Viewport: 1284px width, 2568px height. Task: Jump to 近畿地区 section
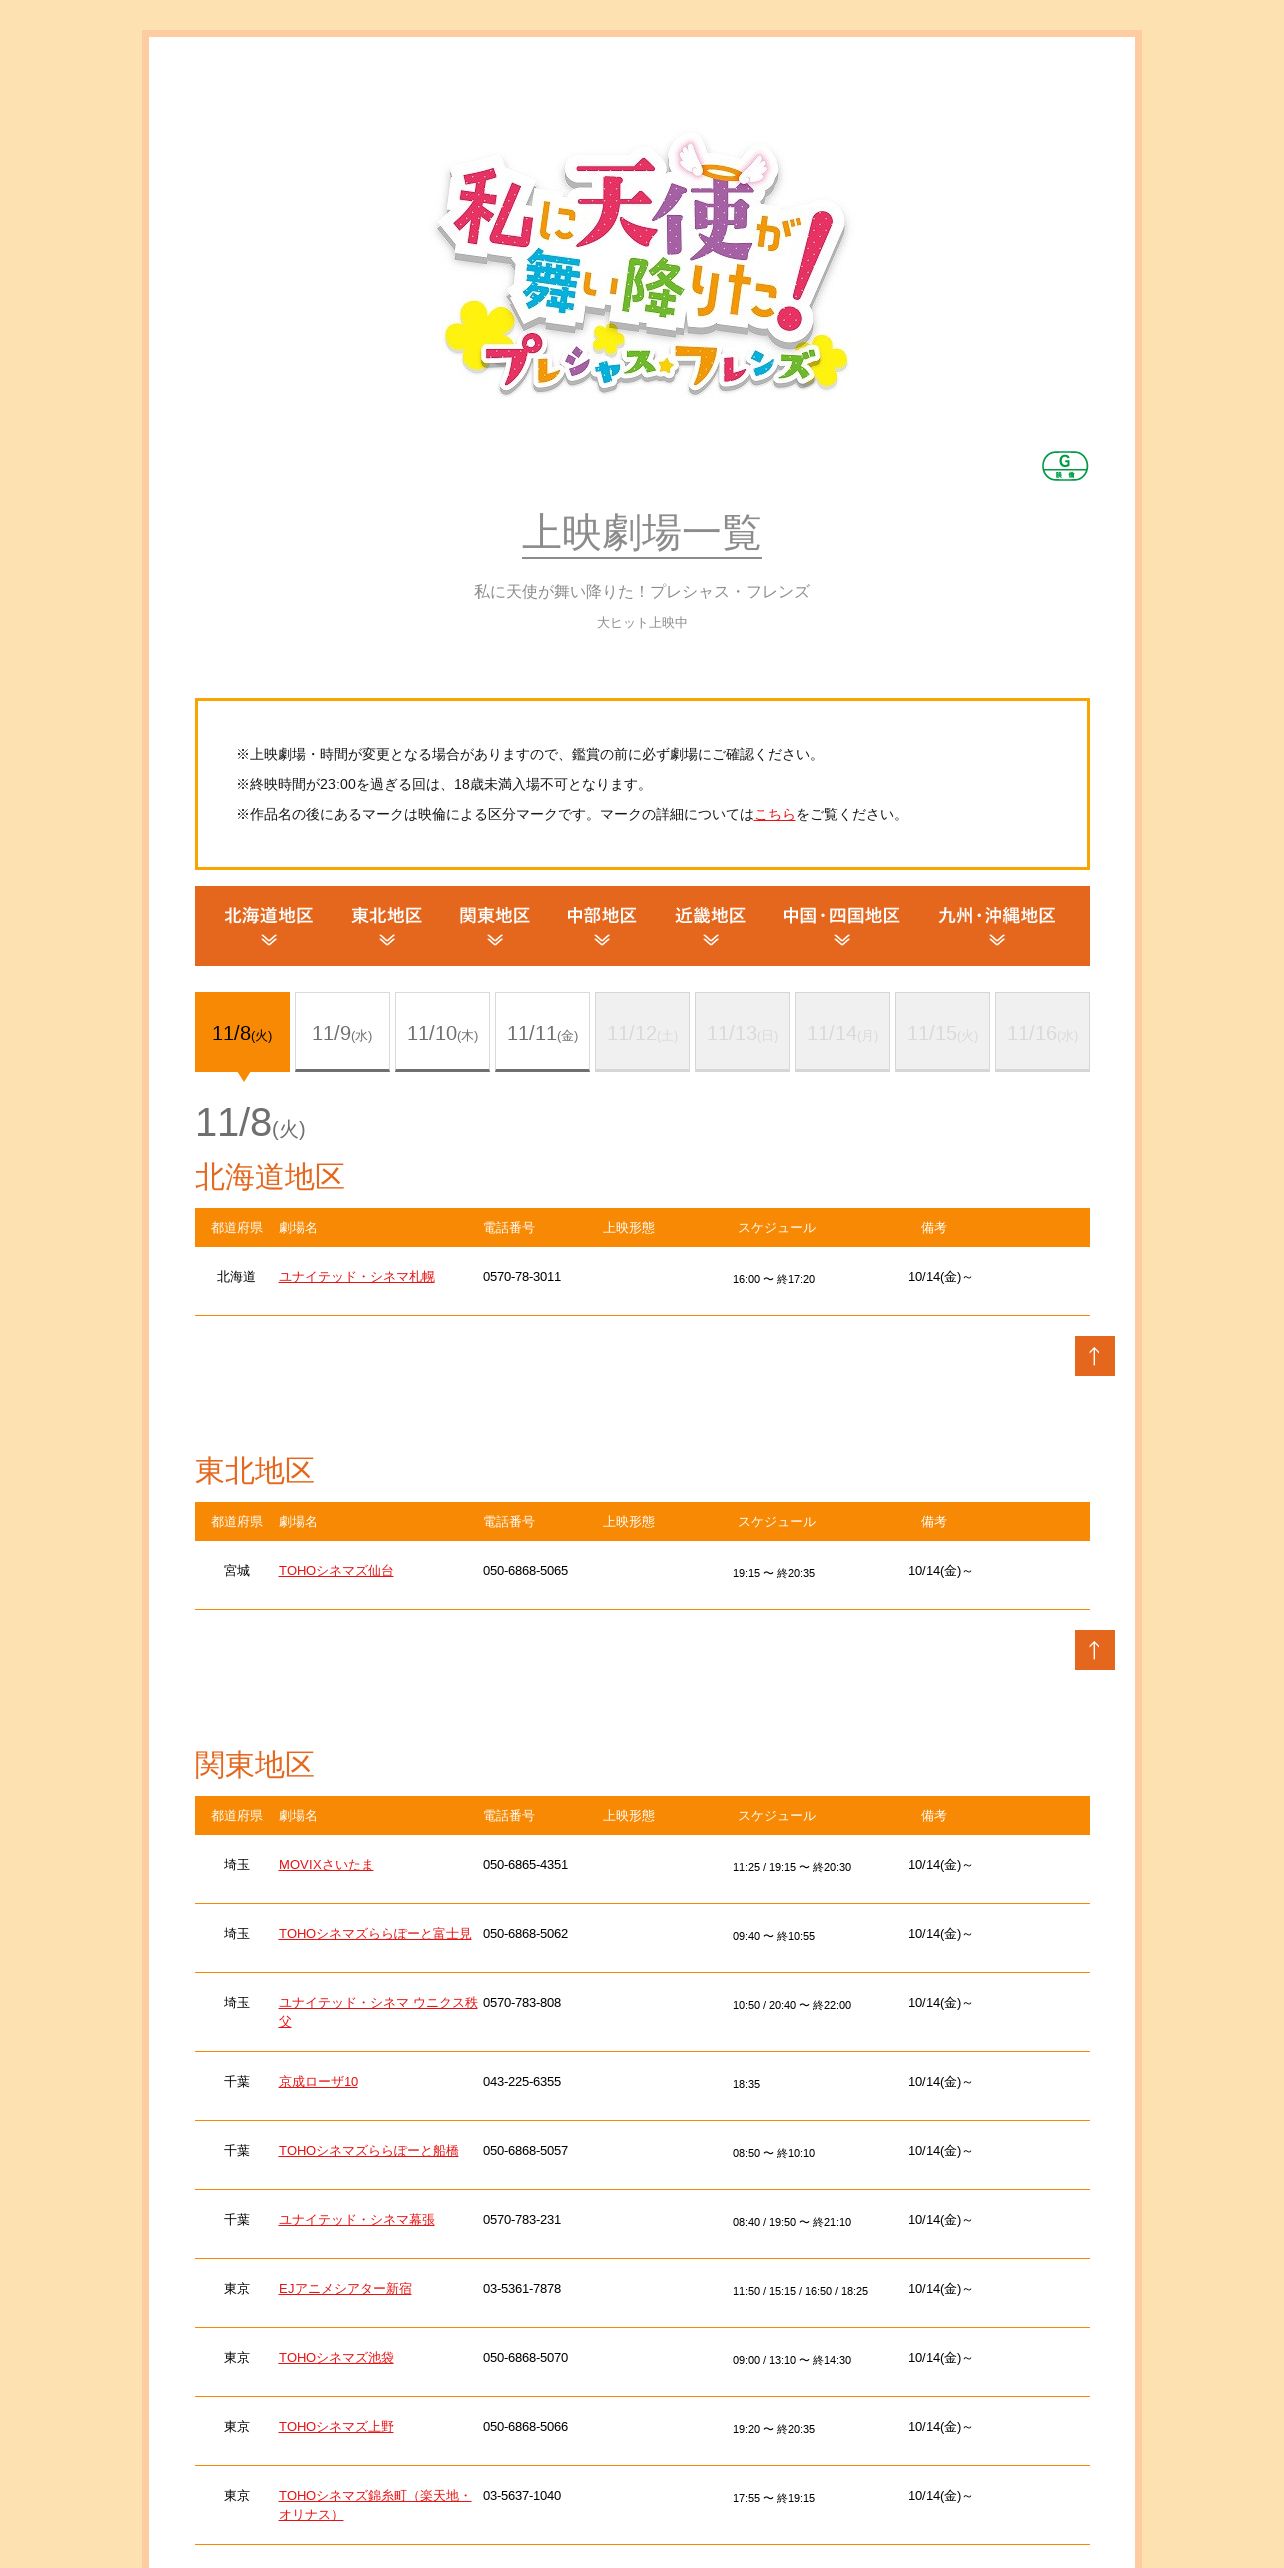pyautogui.click(x=711, y=926)
